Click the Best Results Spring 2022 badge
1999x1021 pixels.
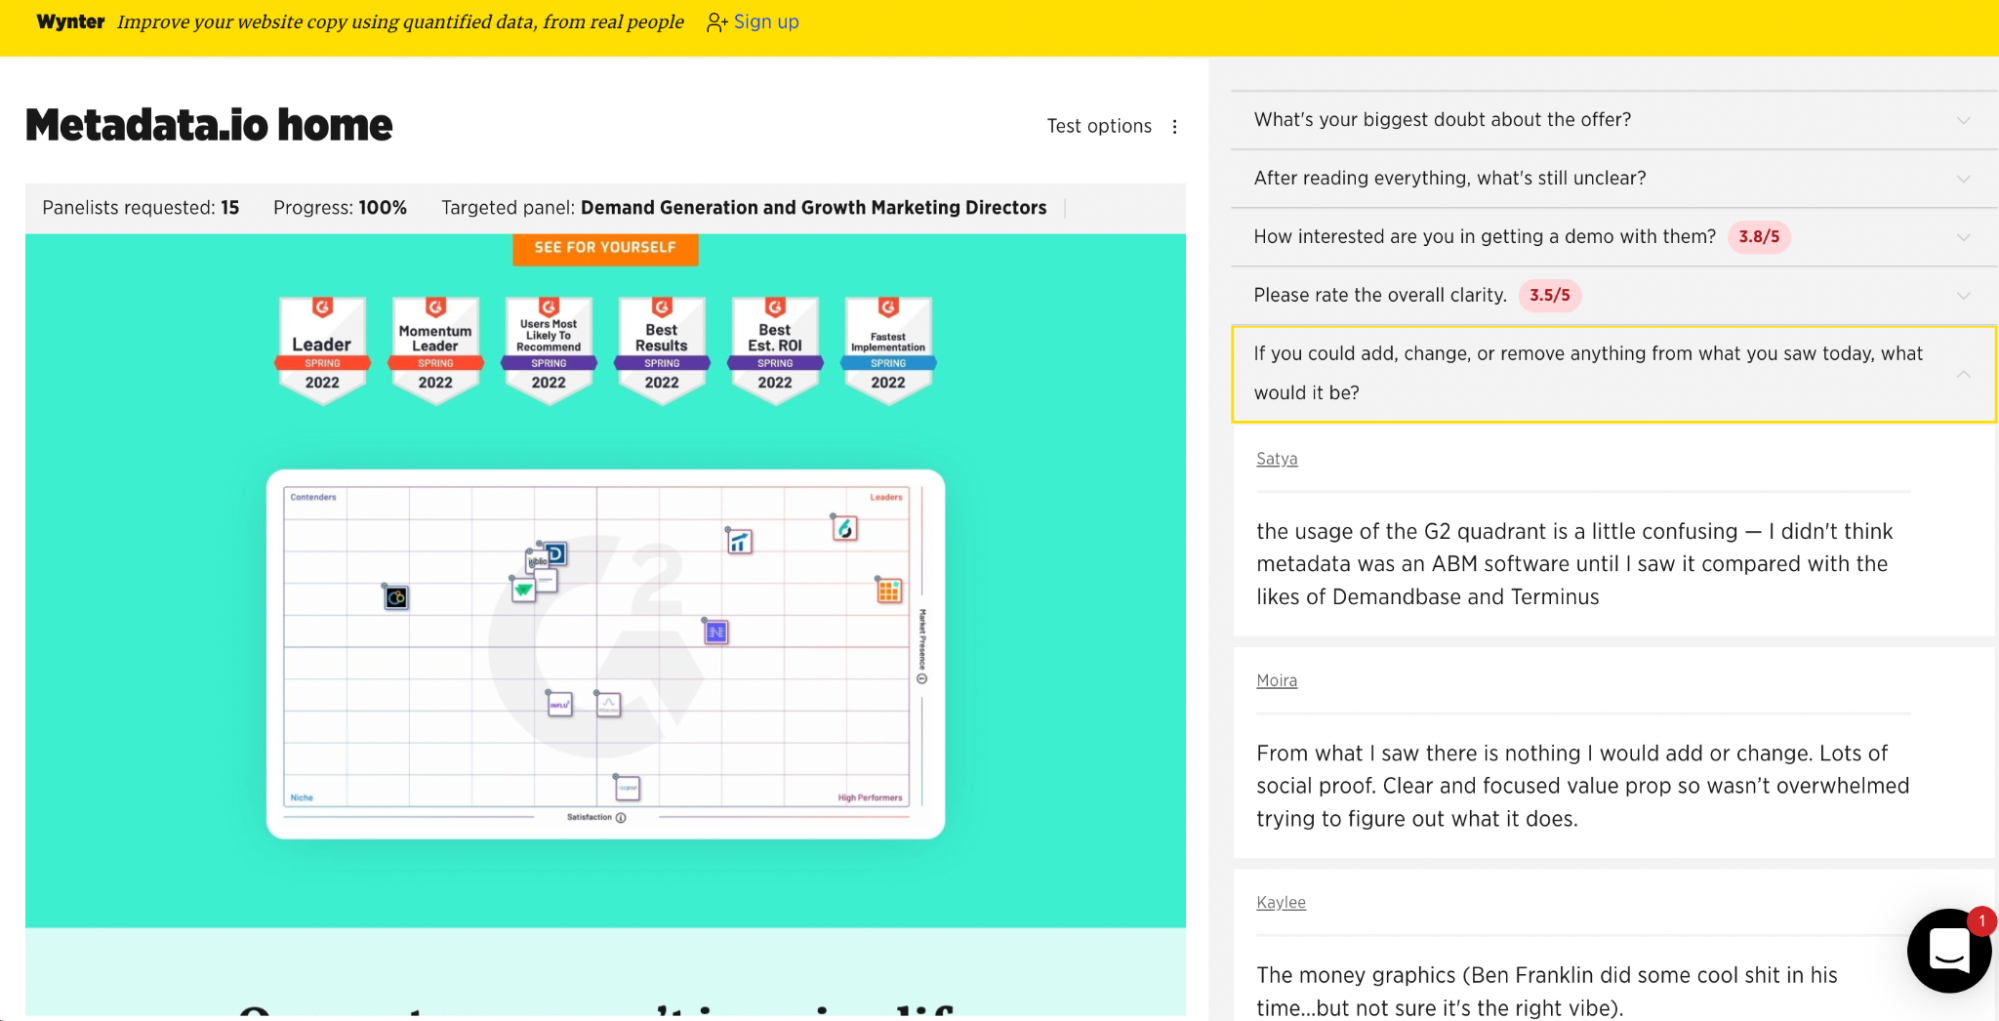click(661, 349)
